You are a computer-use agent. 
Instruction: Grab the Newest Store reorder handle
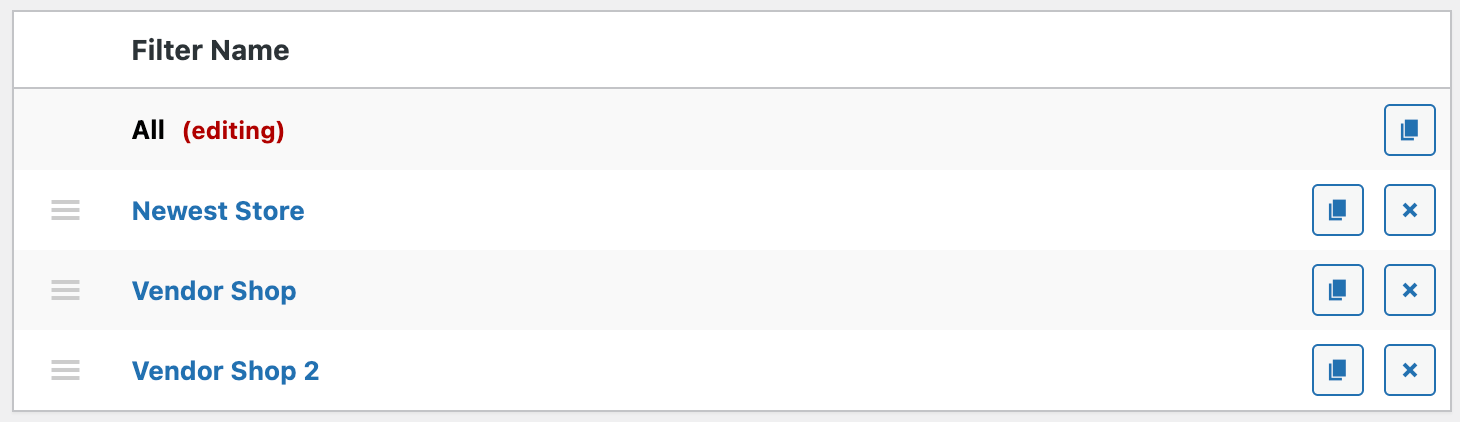(x=65, y=210)
